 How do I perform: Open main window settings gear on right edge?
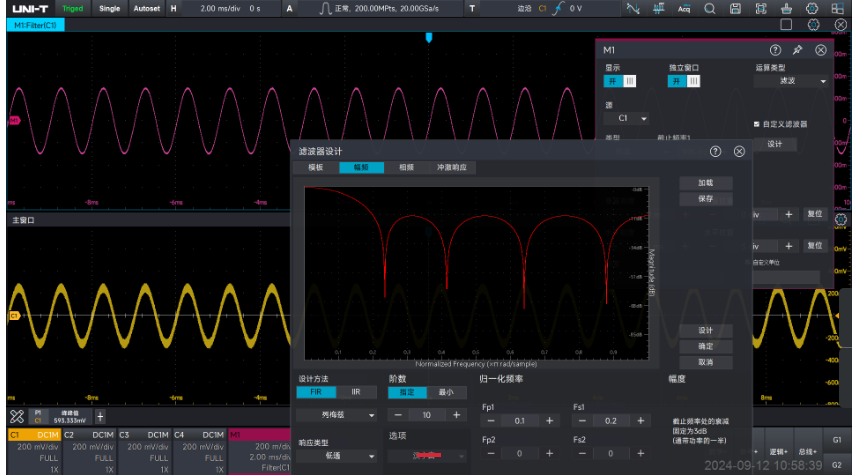click(841, 220)
